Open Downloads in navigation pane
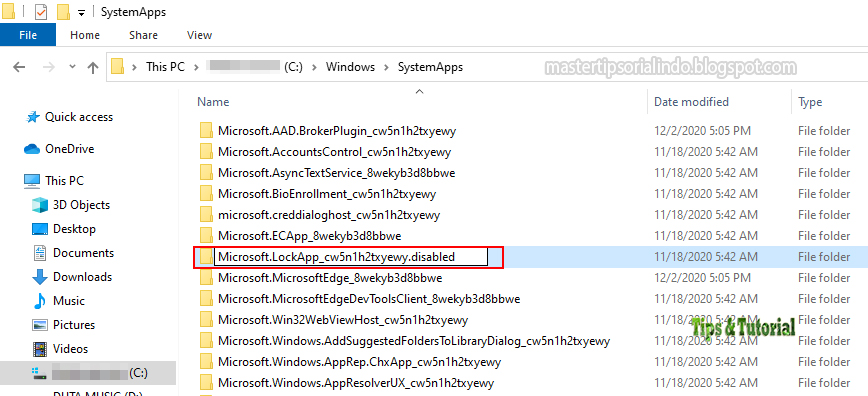This screenshot has height=396, width=868. click(82, 276)
